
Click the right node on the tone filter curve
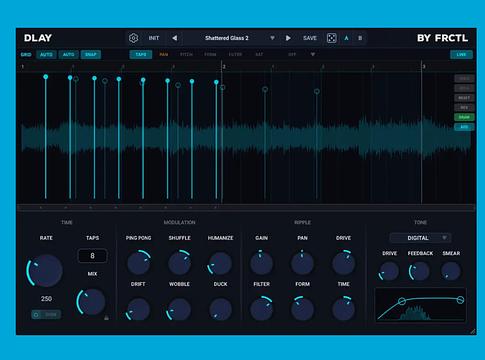pyautogui.click(x=460, y=300)
